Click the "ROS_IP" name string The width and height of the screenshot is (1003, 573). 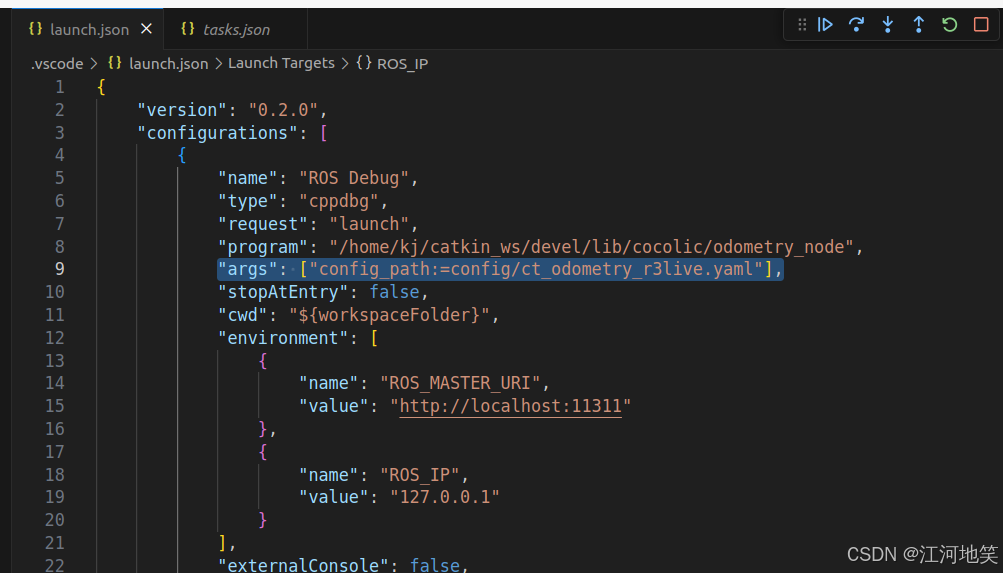[x=420, y=475]
